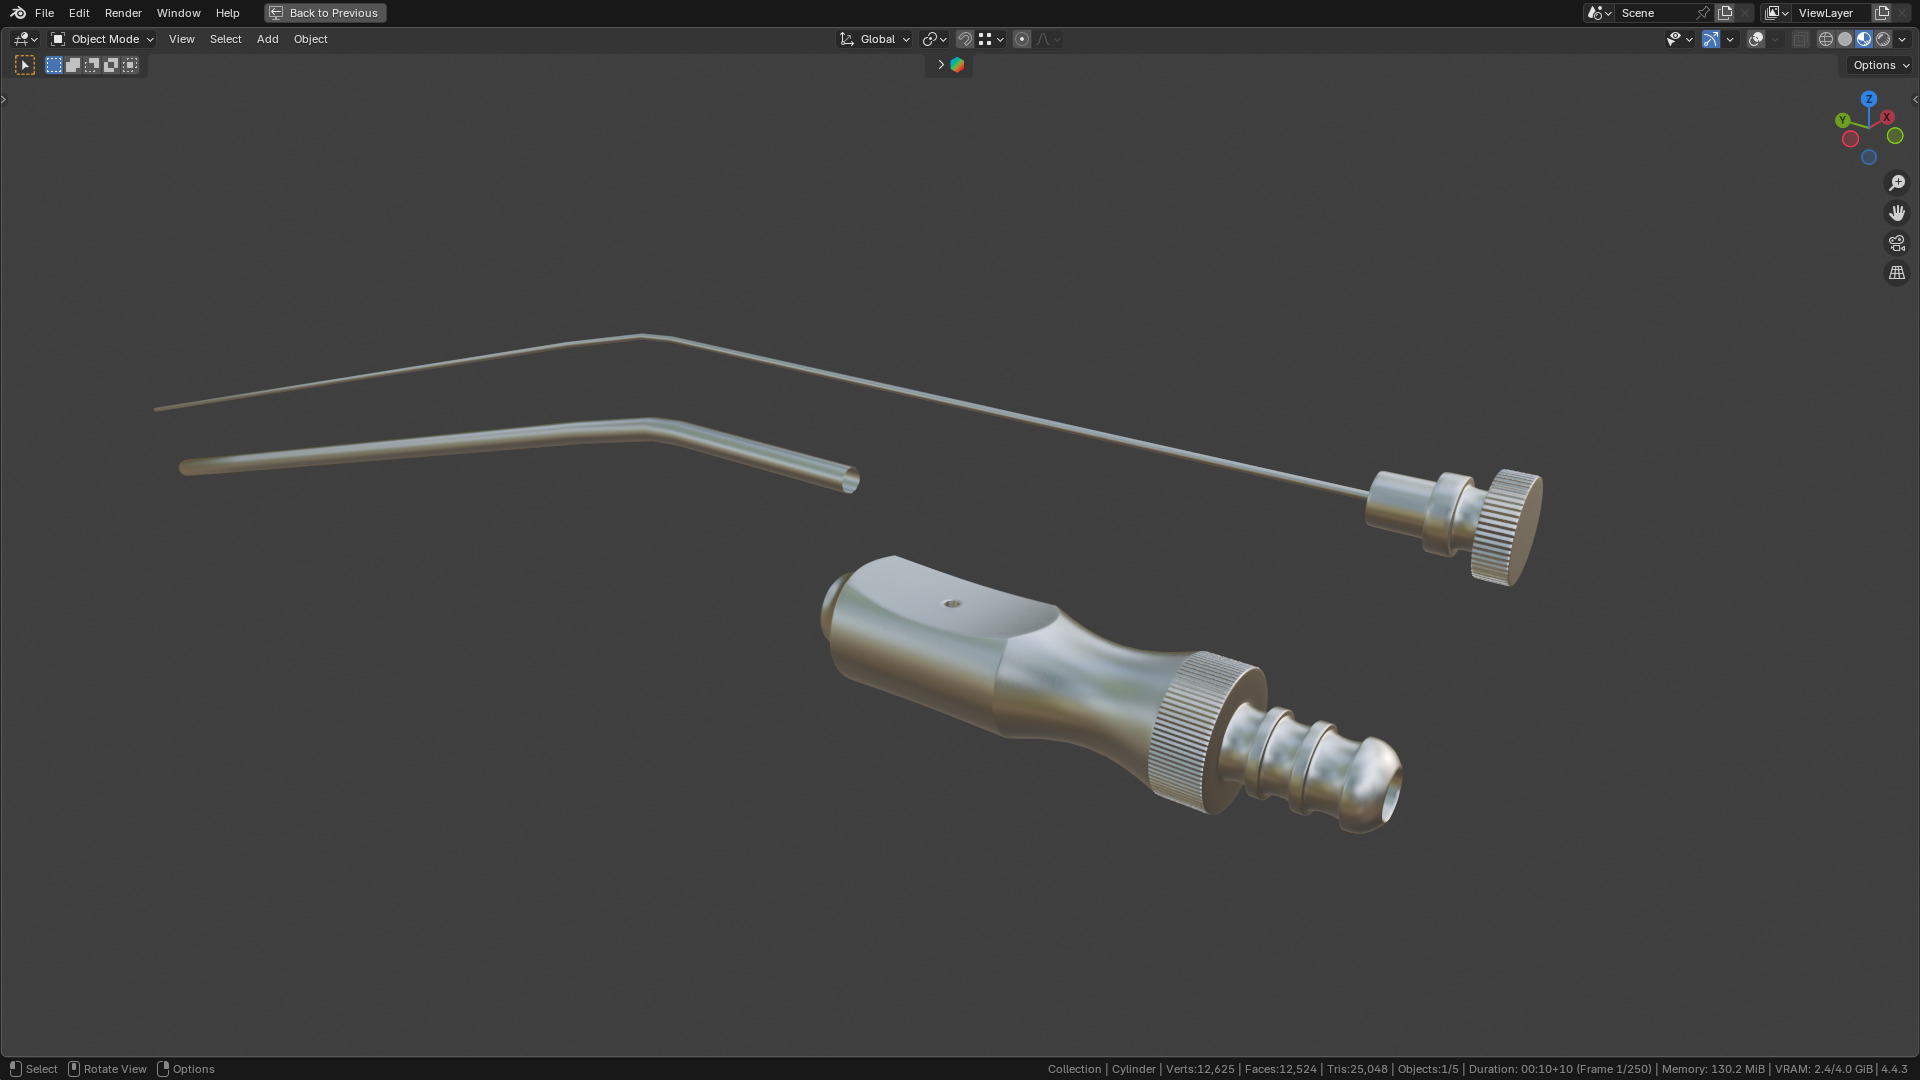Choose 'set new selection' mode icon
The height and width of the screenshot is (1080, 1920).
tap(54, 65)
